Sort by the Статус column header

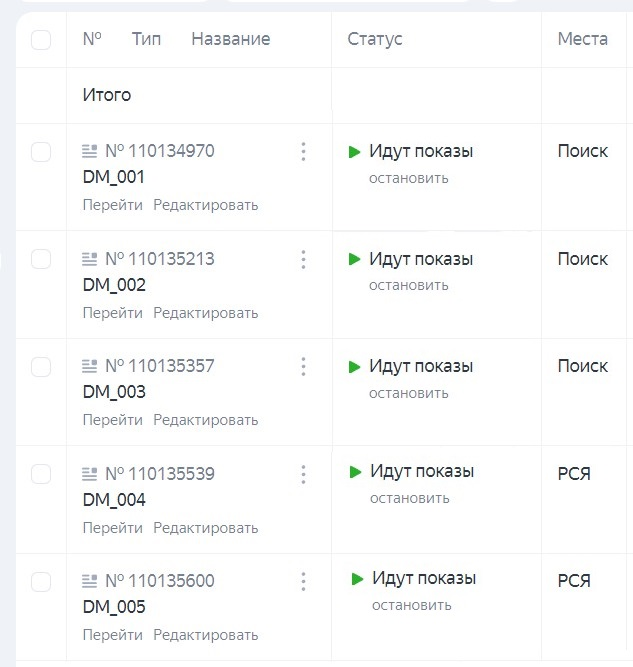pyautogui.click(x=375, y=39)
